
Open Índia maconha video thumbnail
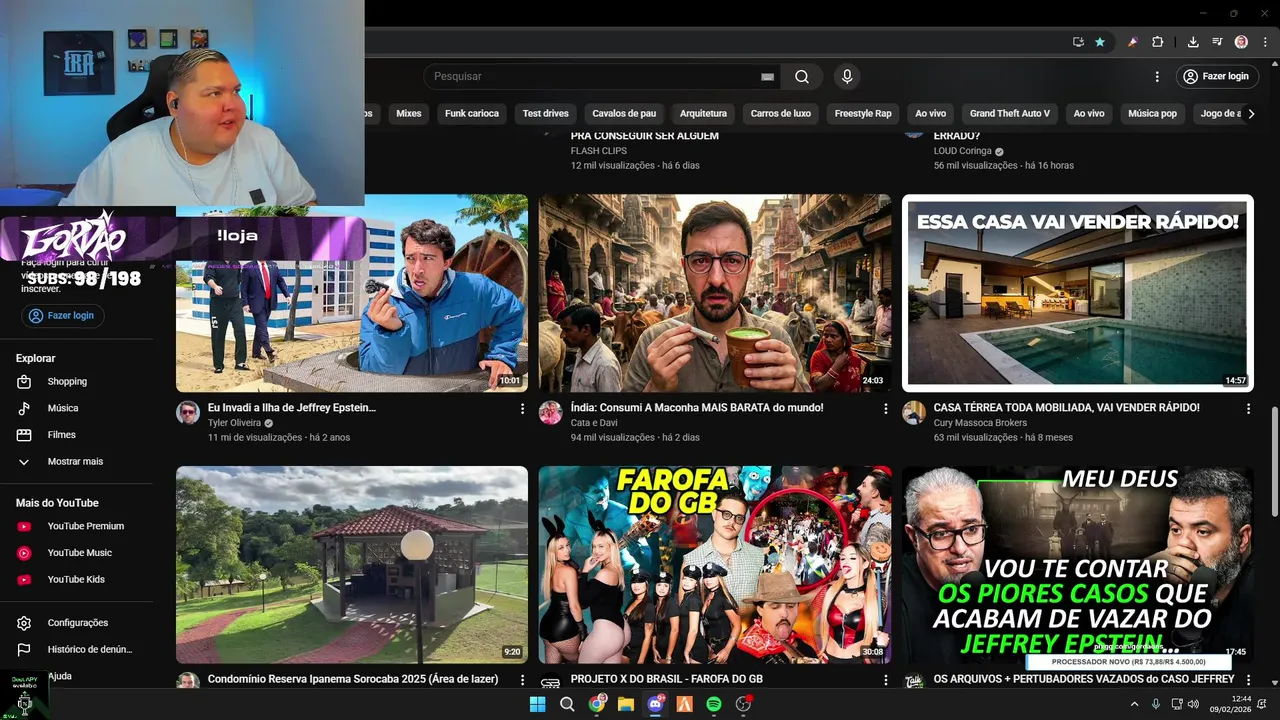pos(715,293)
